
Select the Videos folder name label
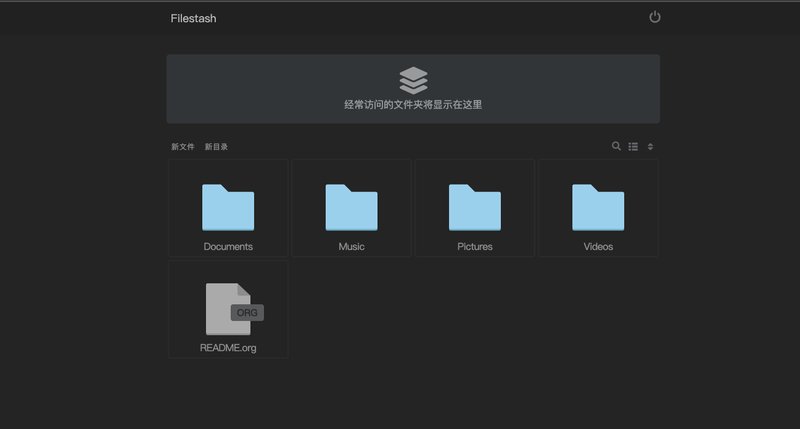click(x=598, y=246)
